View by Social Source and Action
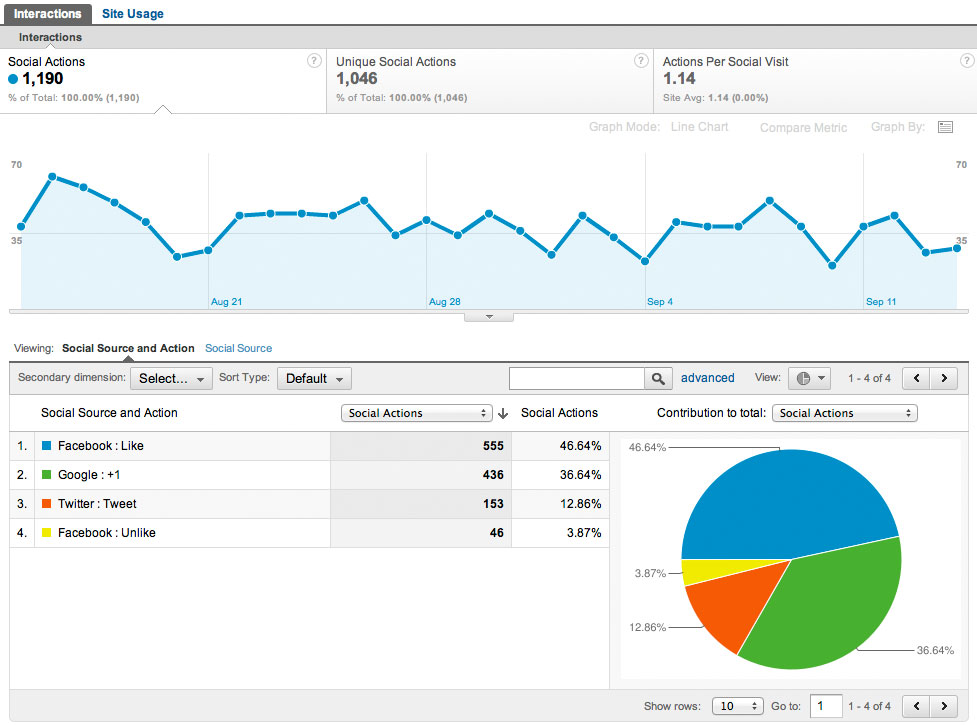Screen dimensions: 977x725 128,348
